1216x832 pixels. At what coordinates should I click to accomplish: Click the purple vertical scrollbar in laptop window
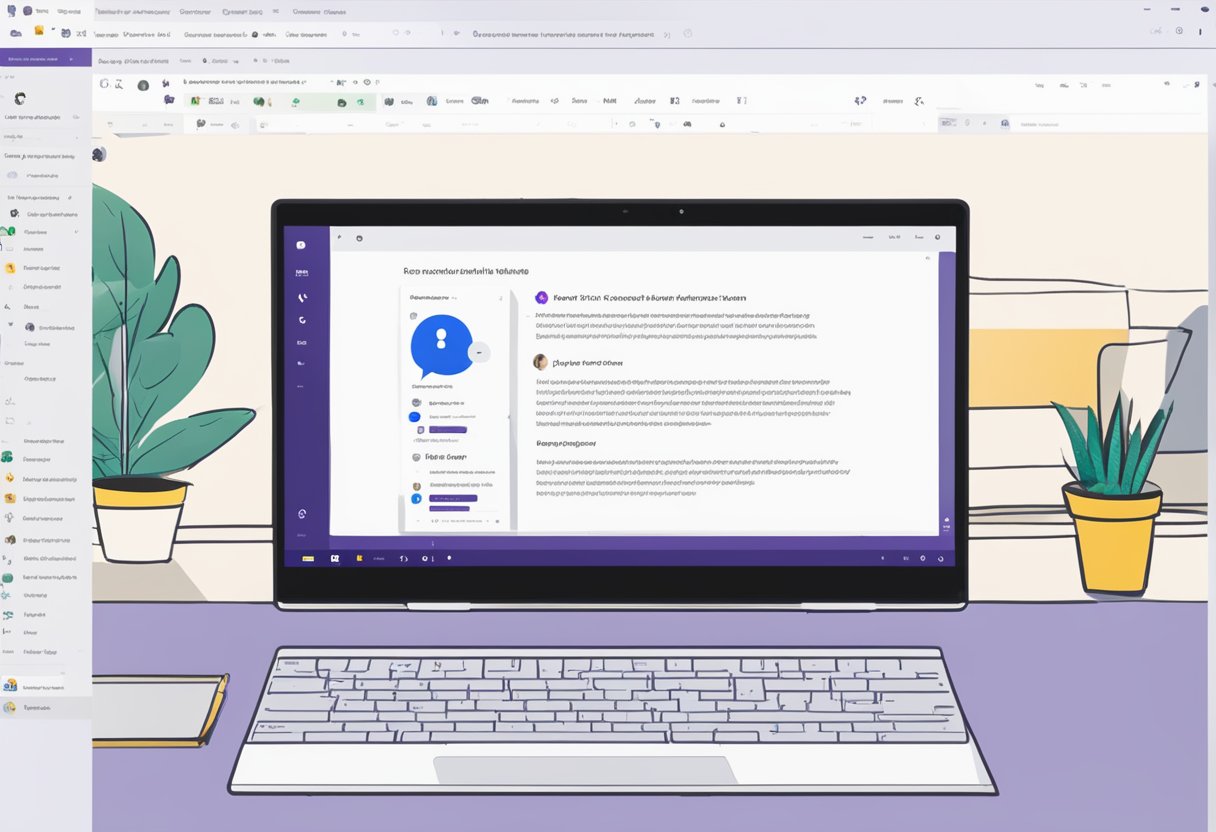pyautogui.click(x=946, y=390)
